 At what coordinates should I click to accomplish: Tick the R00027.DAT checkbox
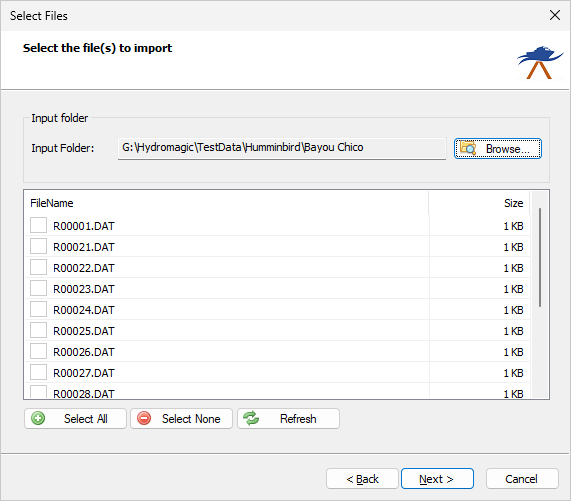pyautogui.click(x=38, y=372)
